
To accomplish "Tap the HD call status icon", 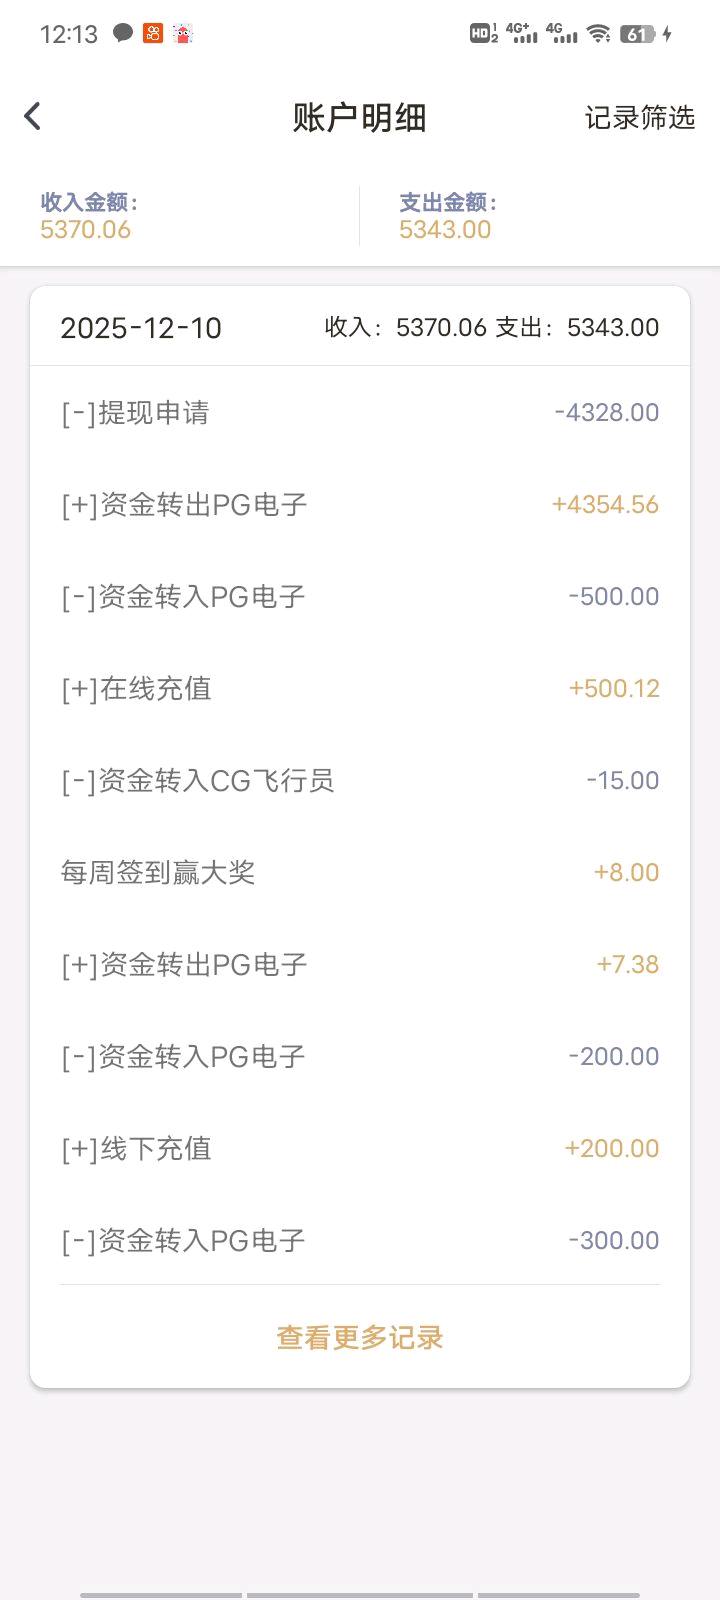I will tap(483, 34).
